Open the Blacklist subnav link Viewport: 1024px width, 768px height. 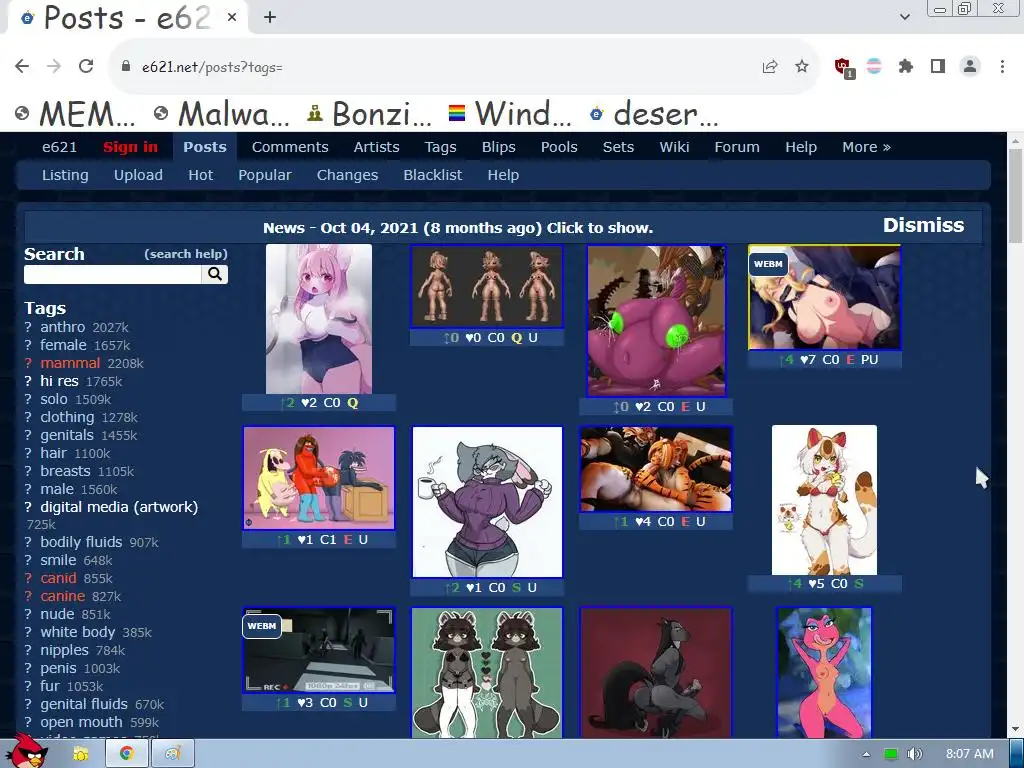(432, 175)
